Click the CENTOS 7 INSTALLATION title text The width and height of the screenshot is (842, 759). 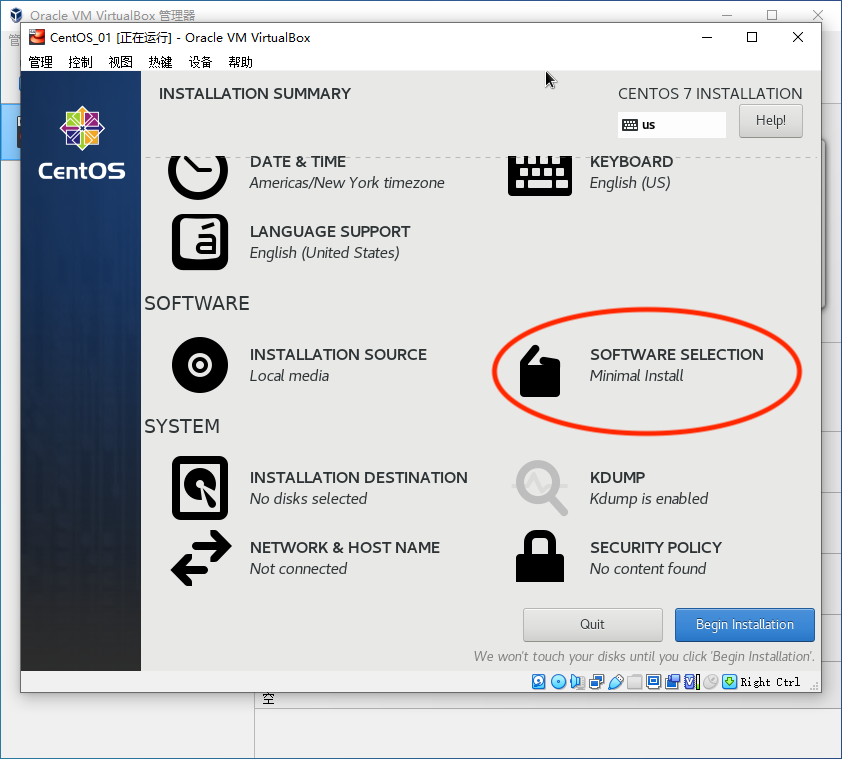[x=710, y=93]
